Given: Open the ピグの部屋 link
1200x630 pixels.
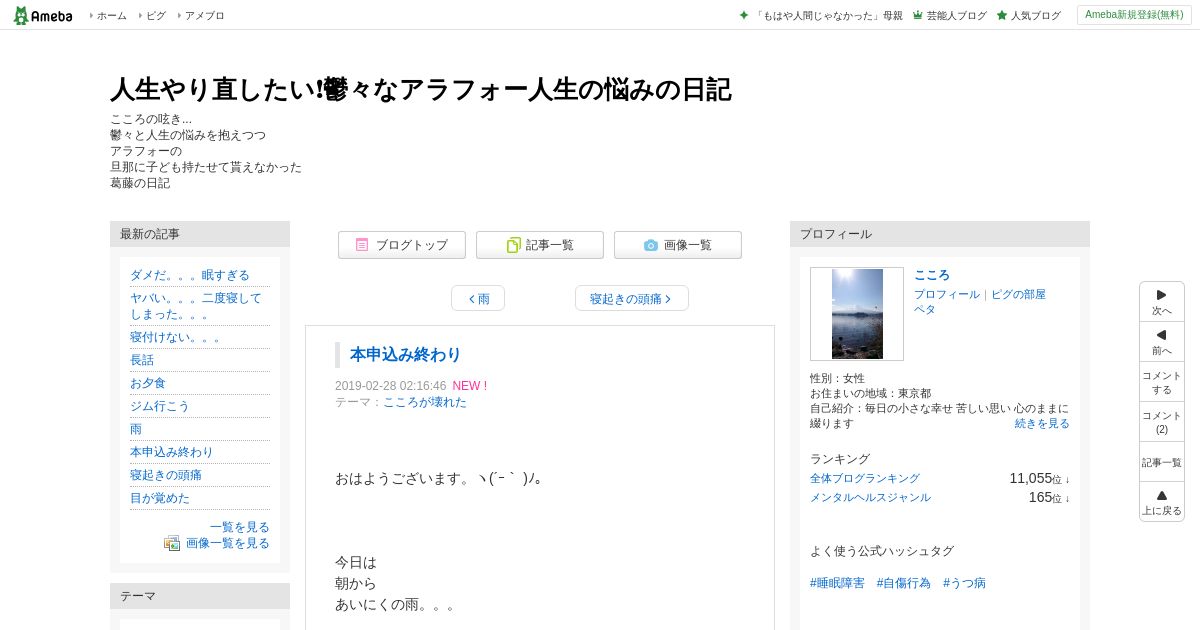Looking at the screenshot, I should (x=1018, y=295).
